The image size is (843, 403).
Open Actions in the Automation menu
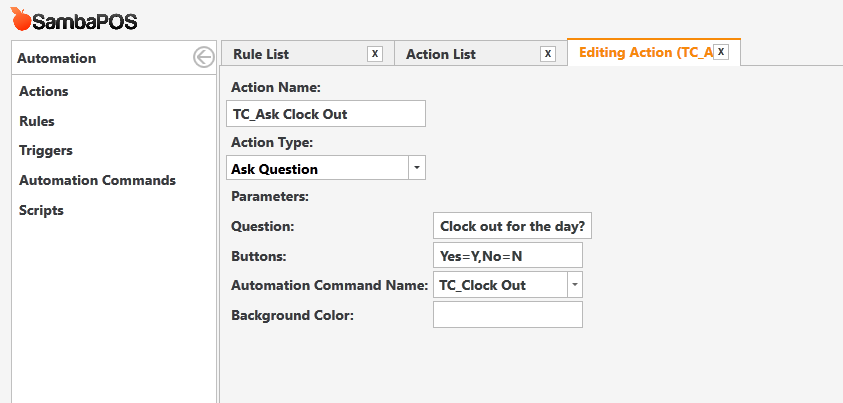pos(44,91)
